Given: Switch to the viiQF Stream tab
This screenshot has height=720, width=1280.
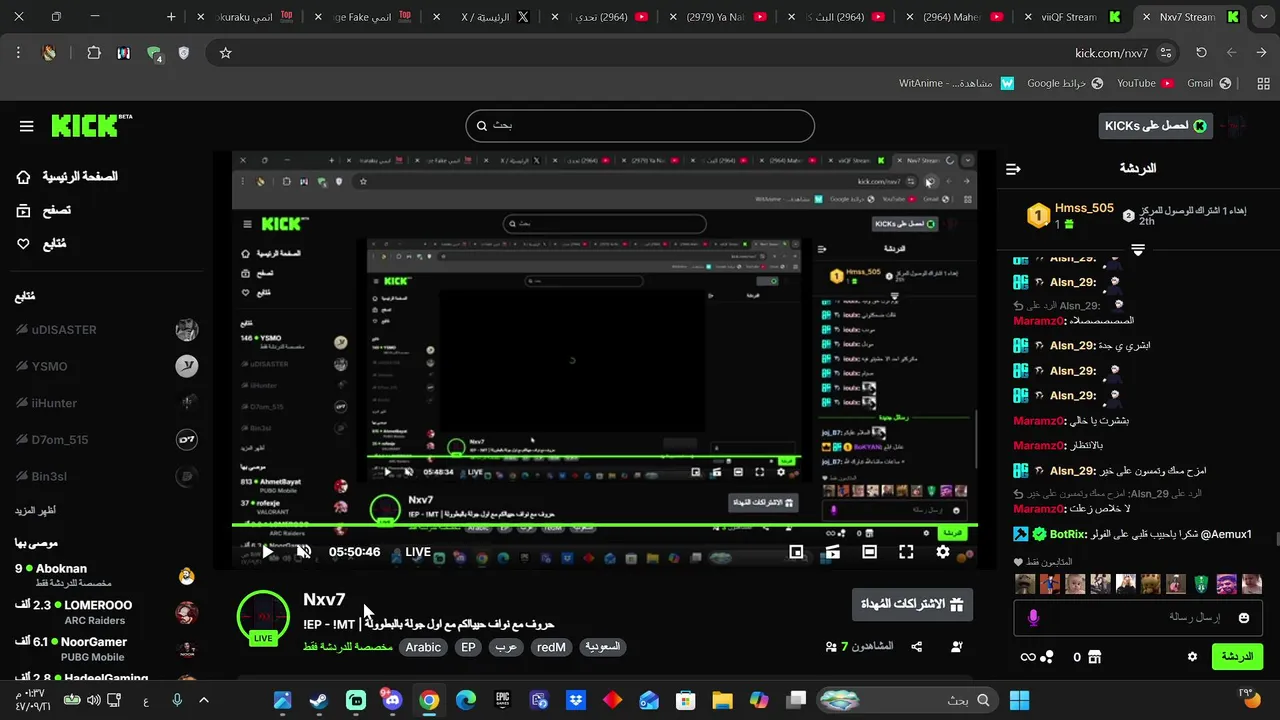Looking at the screenshot, I should pos(1073,17).
